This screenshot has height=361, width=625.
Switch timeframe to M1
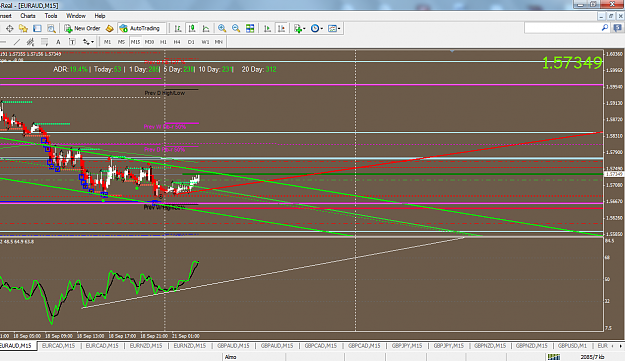coord(107,42)
